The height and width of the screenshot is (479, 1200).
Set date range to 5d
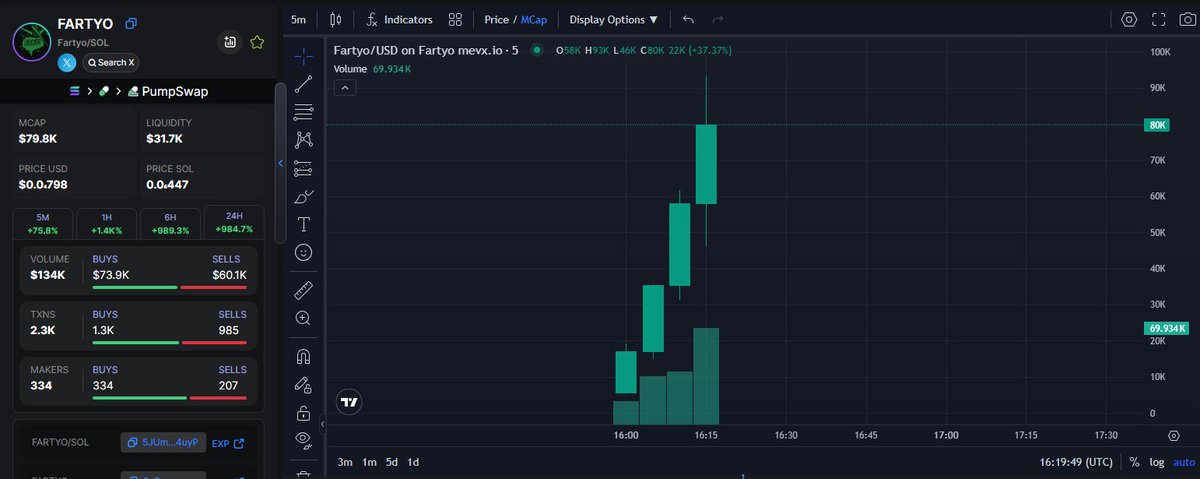(391, 462)
